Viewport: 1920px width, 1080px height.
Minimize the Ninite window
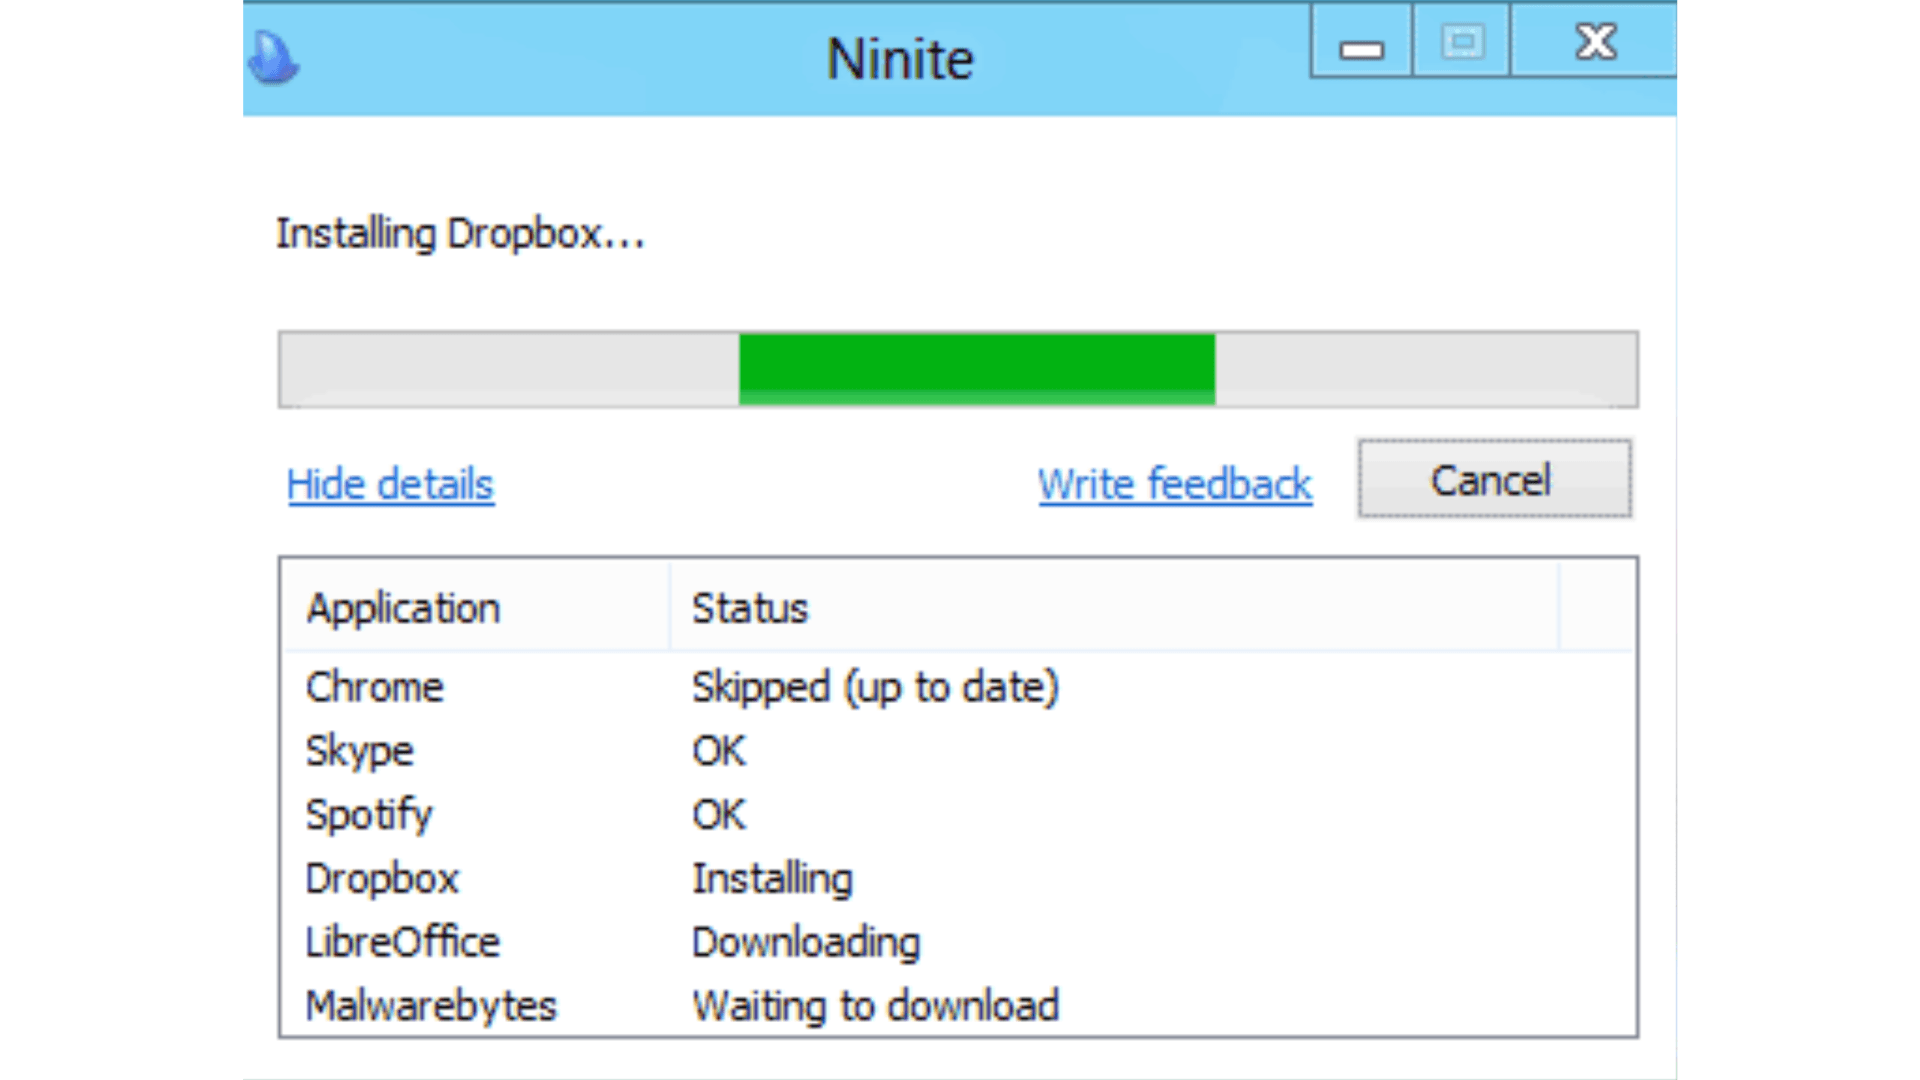point(1361,40)
